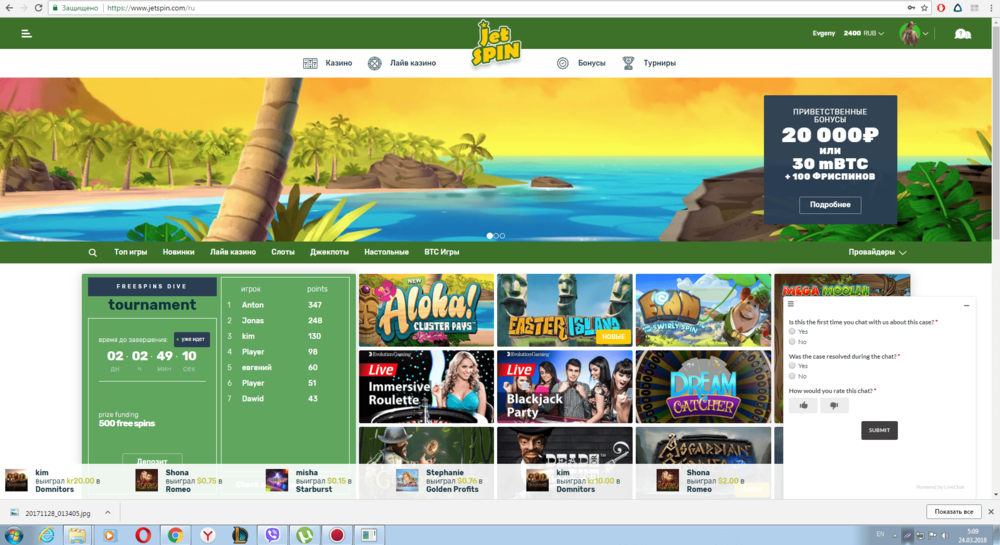Image resolution: width=1000 pixels, height=545 pixels.
Task: Open the BTC Игры category
Action: [441, 252]
